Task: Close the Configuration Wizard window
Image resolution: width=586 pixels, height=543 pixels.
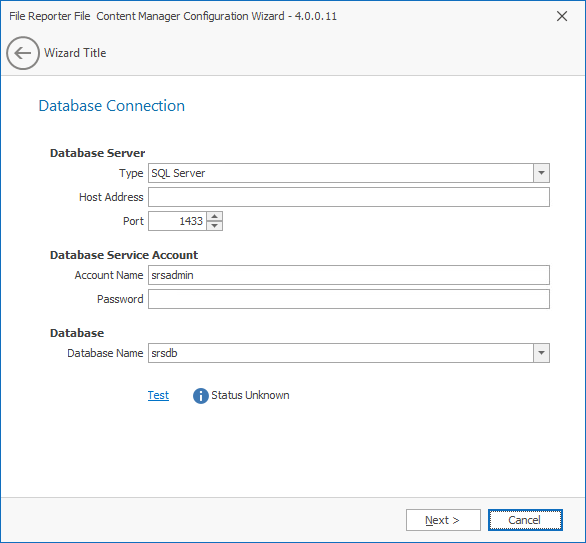Action: click(562, 16)
